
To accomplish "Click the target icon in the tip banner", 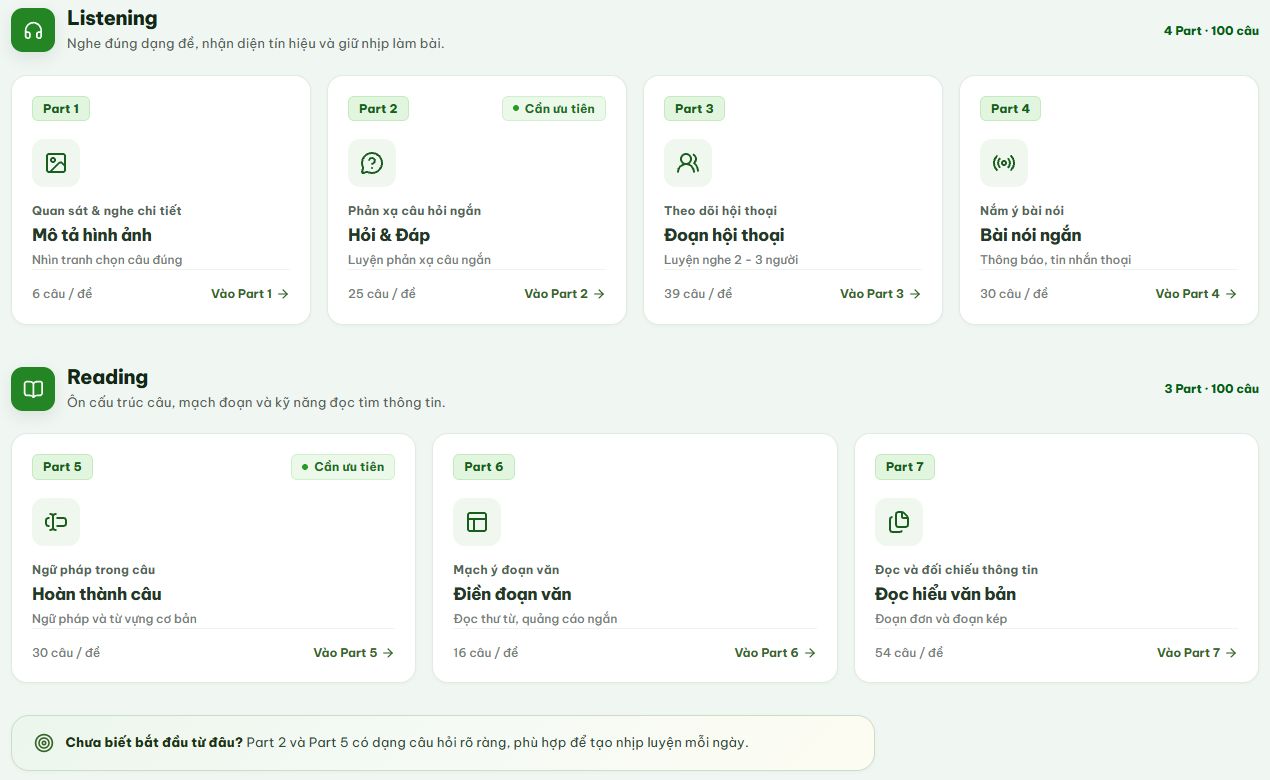I will (x=44, y=743).
